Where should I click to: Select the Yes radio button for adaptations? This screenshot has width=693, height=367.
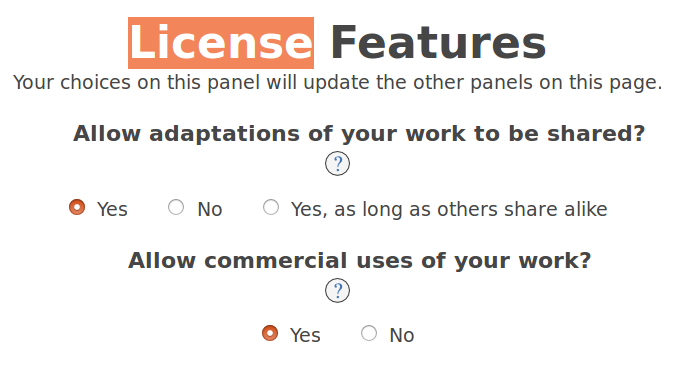pyautogui.click(x=77, y=207)
